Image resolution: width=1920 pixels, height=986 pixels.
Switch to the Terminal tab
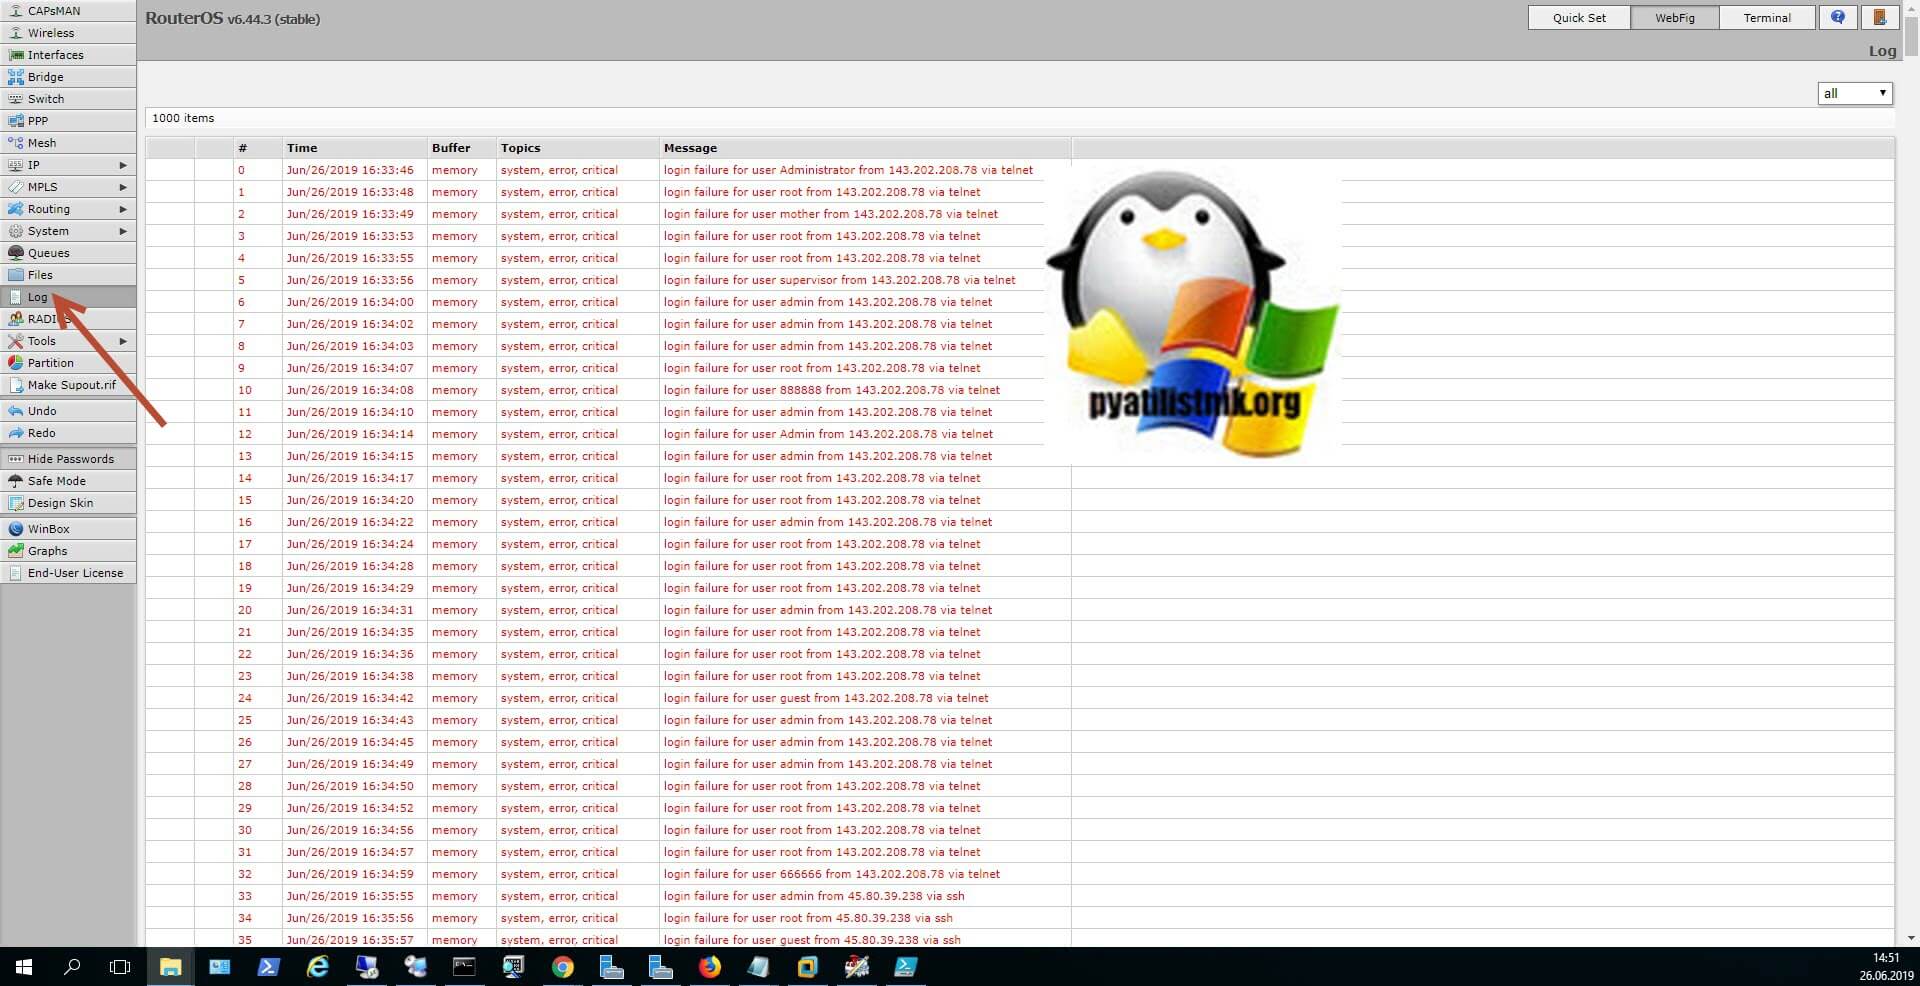(x=1767, y=18)
